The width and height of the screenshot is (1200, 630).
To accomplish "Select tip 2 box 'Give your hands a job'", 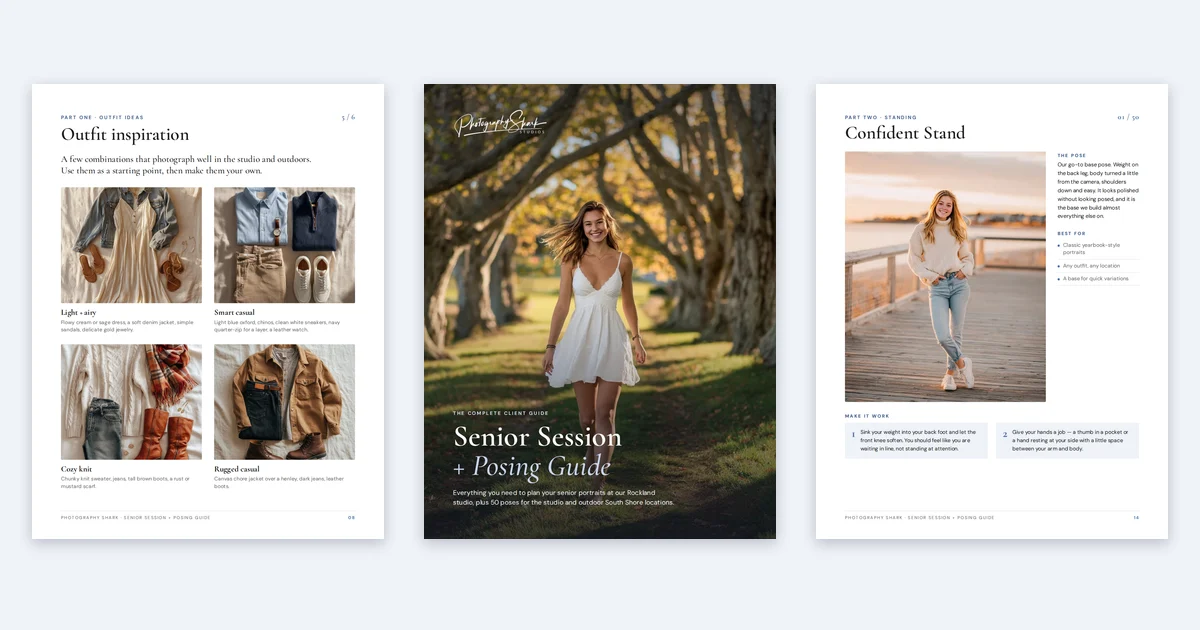I will click(1068, 441).
